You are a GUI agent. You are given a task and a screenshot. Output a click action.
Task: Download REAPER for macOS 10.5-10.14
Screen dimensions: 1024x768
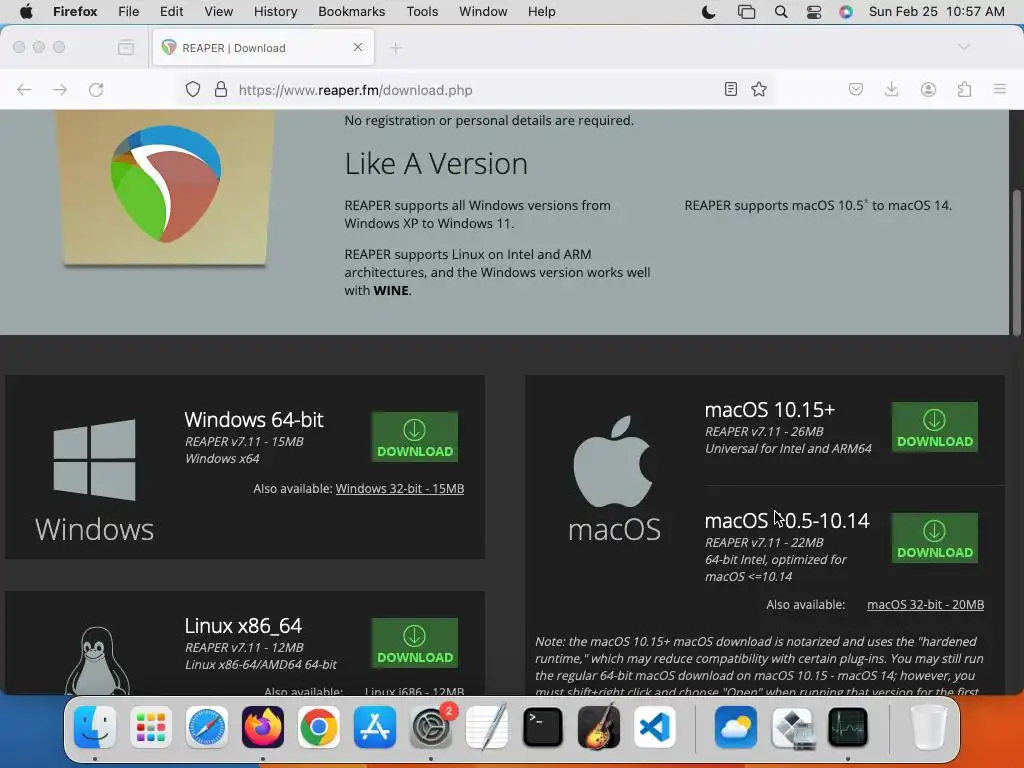[935, 537]
